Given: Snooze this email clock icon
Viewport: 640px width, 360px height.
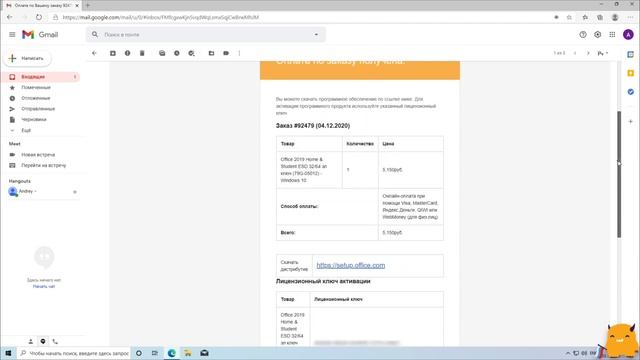Looking at the screenshot, I should [177, 53].
